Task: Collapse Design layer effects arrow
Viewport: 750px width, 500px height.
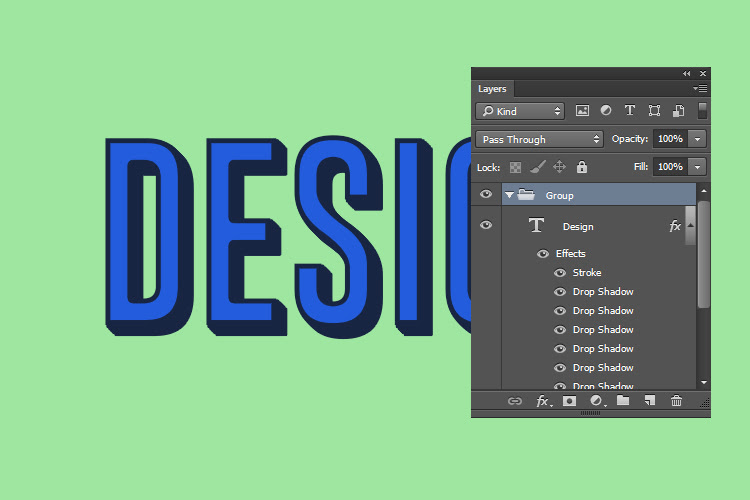Action: [691, 225]
